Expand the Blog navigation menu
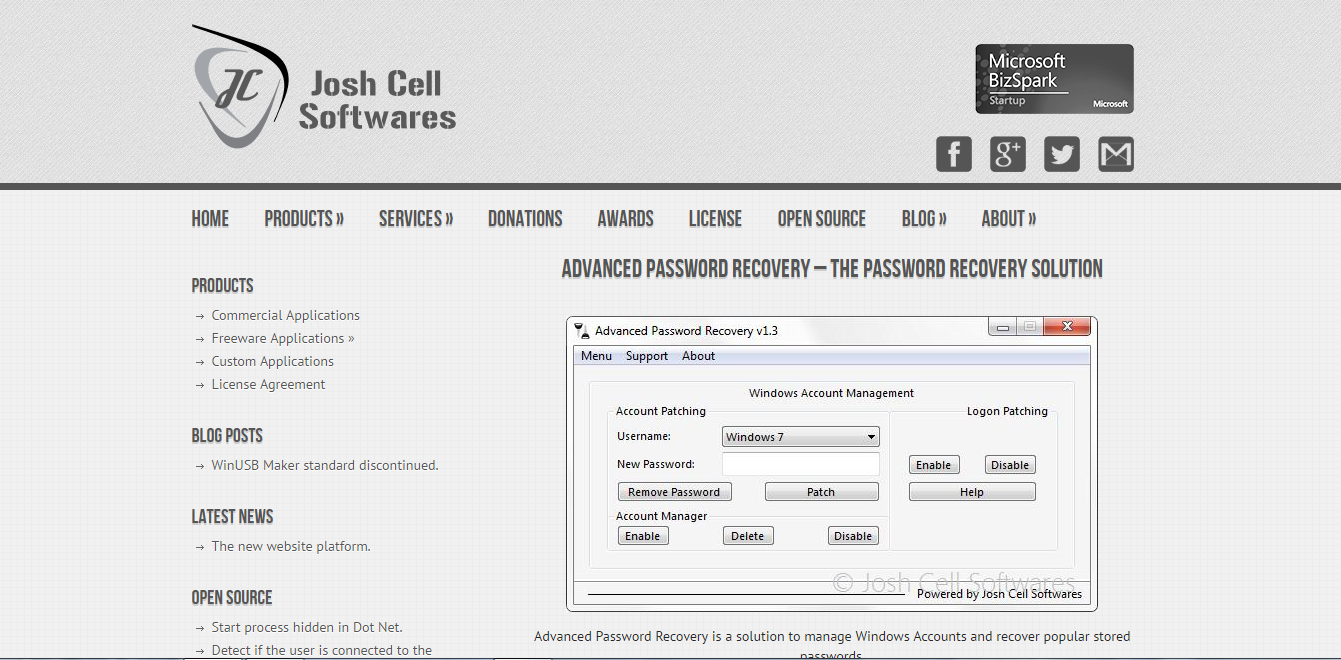The width and height of the screenshot is (1341, 660). (x=924, y=219)
